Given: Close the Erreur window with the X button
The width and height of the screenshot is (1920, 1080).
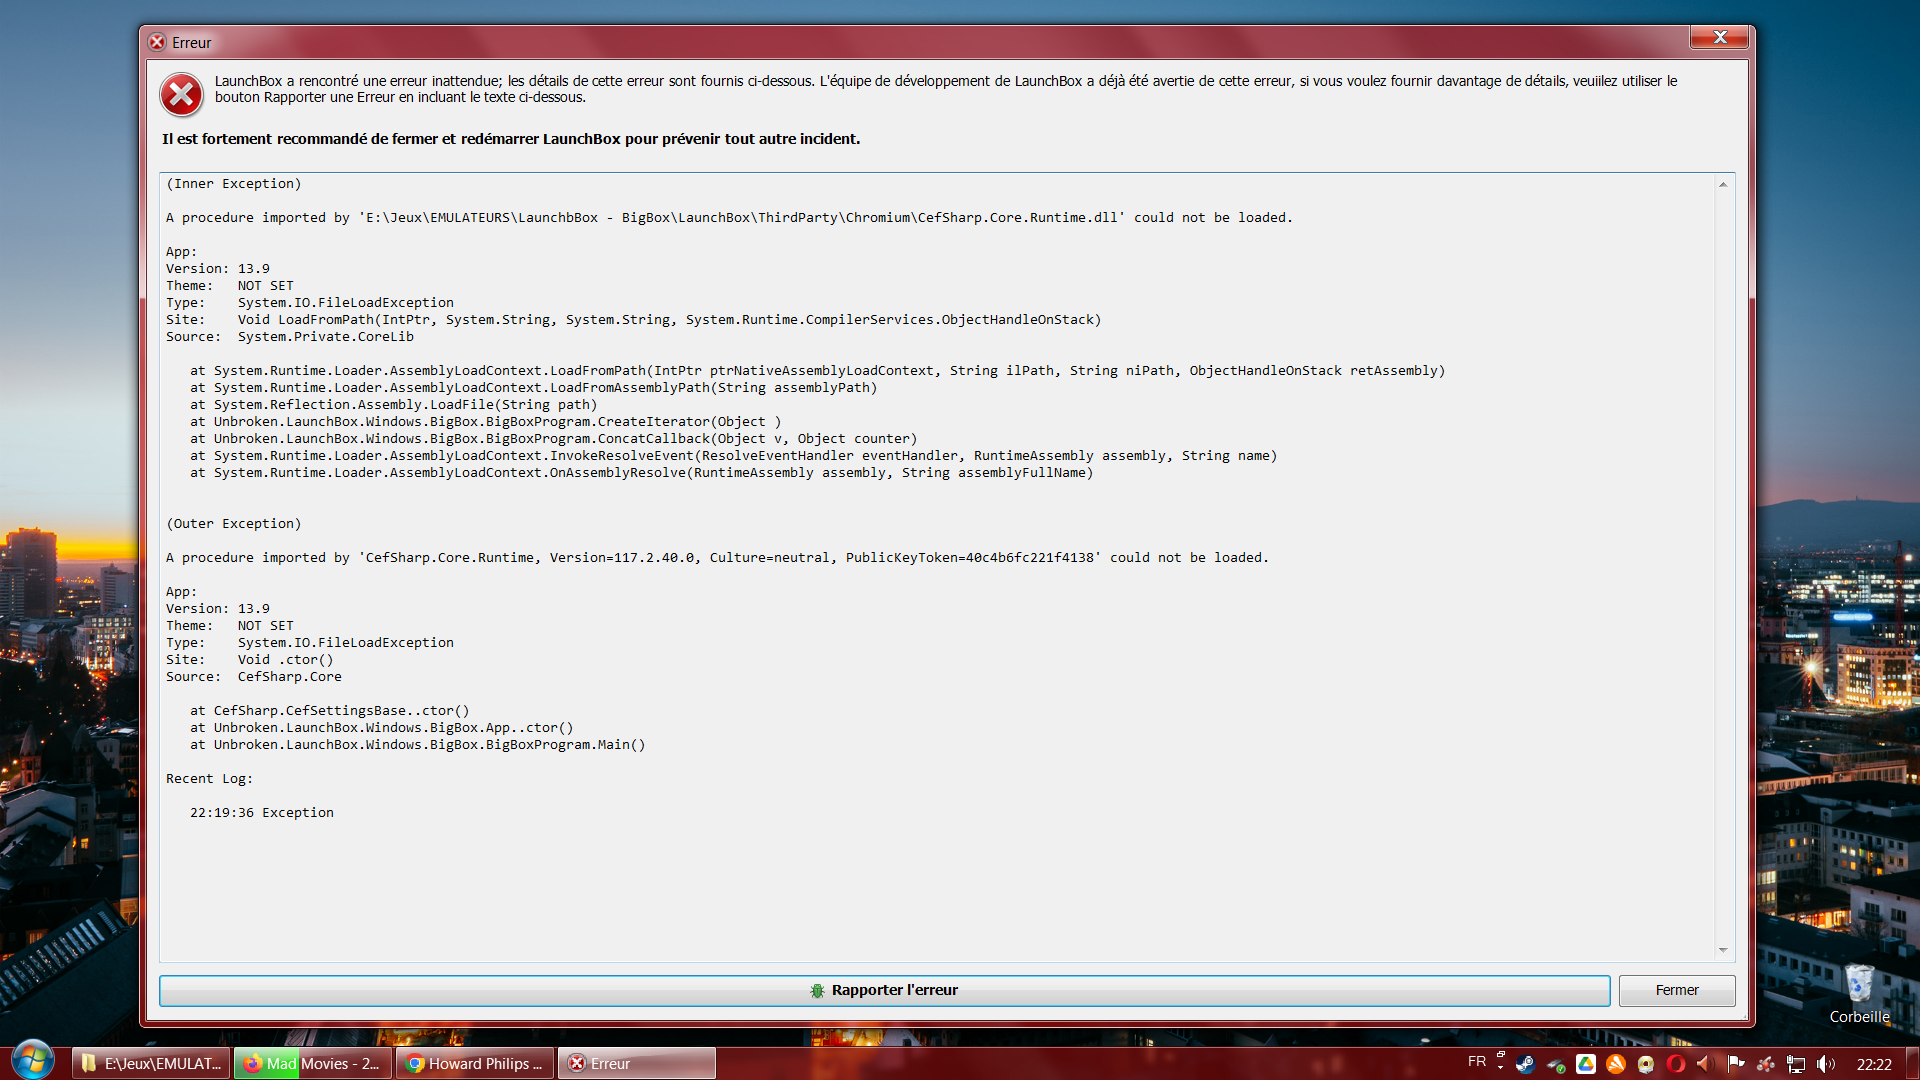Looking at the screenshot, I should pos(1719,37).
